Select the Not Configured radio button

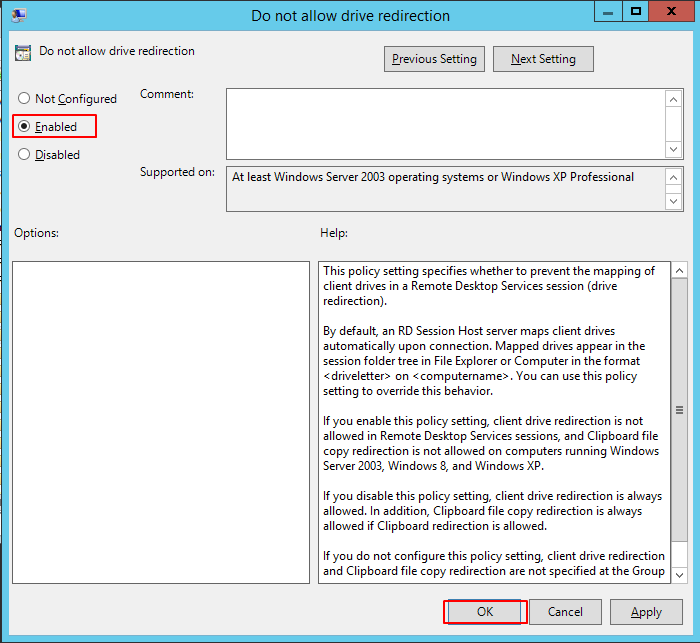point(24,98)
